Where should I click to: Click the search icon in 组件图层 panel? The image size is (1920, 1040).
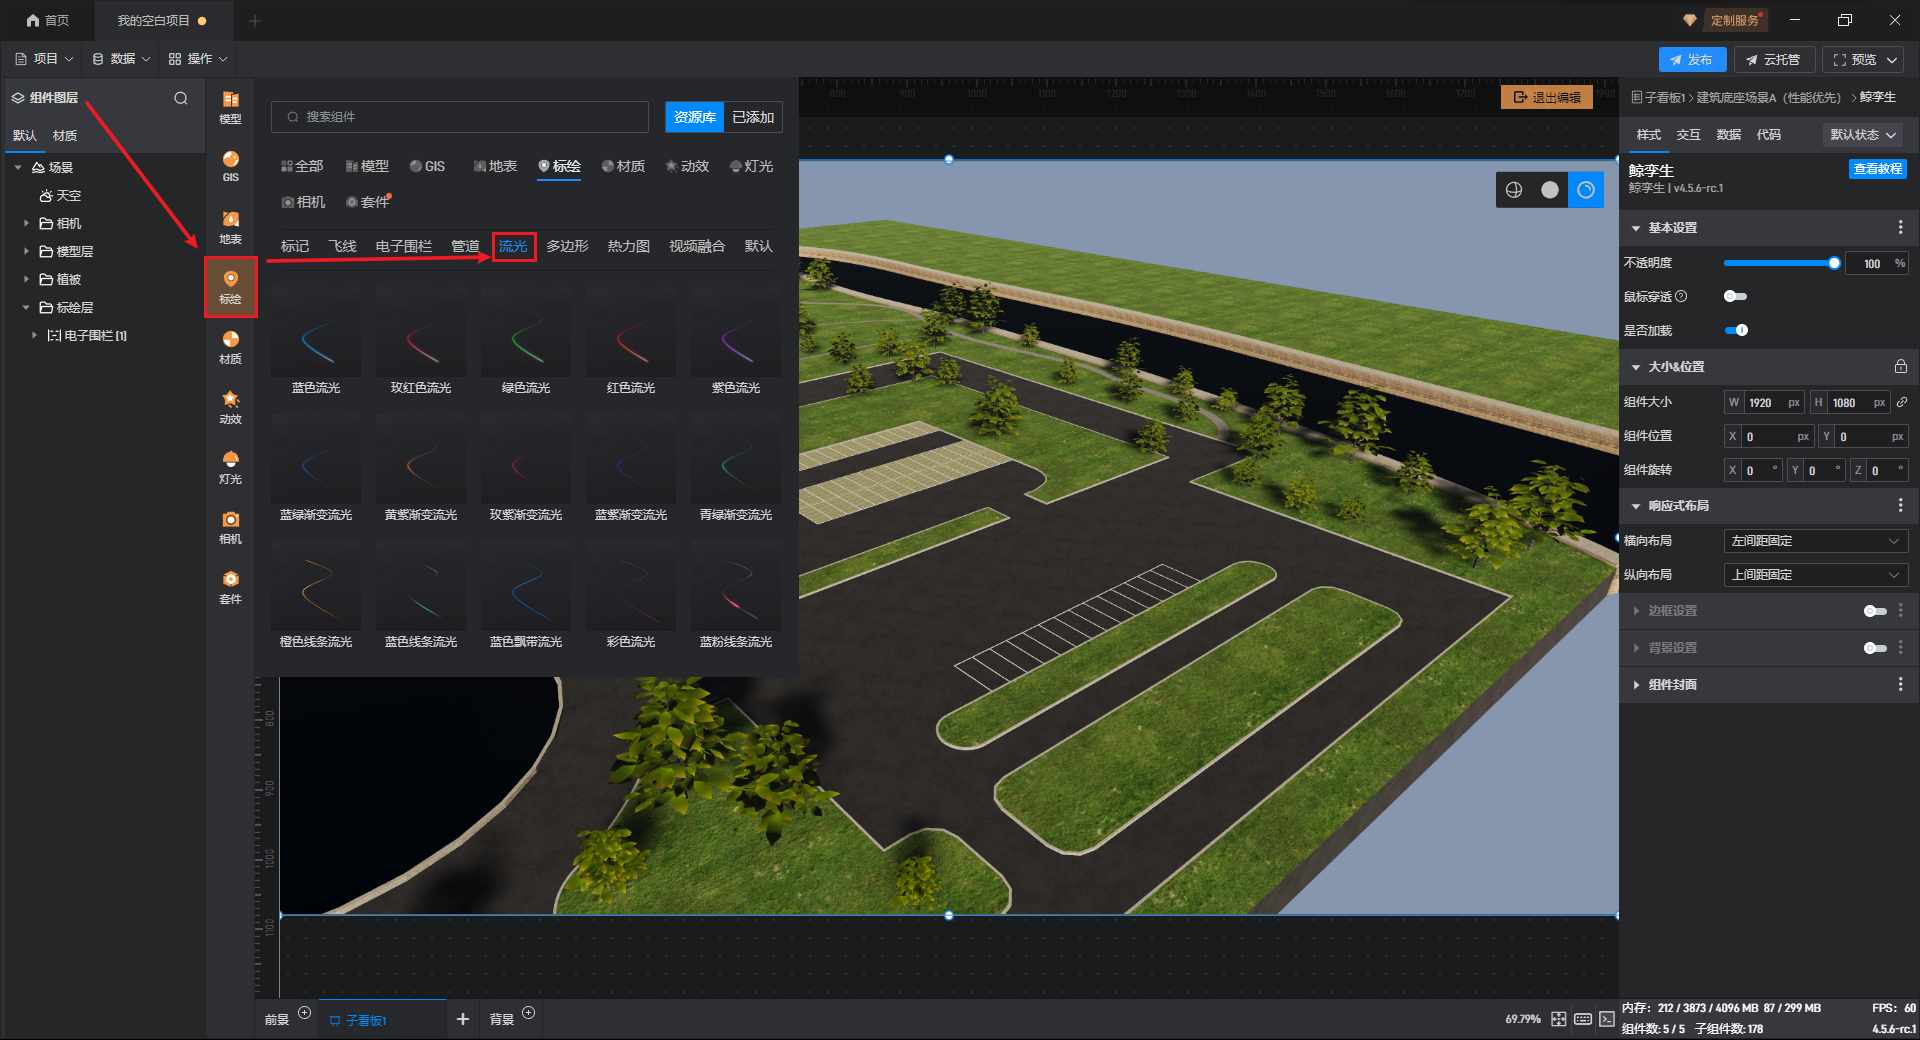pos(181,98)
